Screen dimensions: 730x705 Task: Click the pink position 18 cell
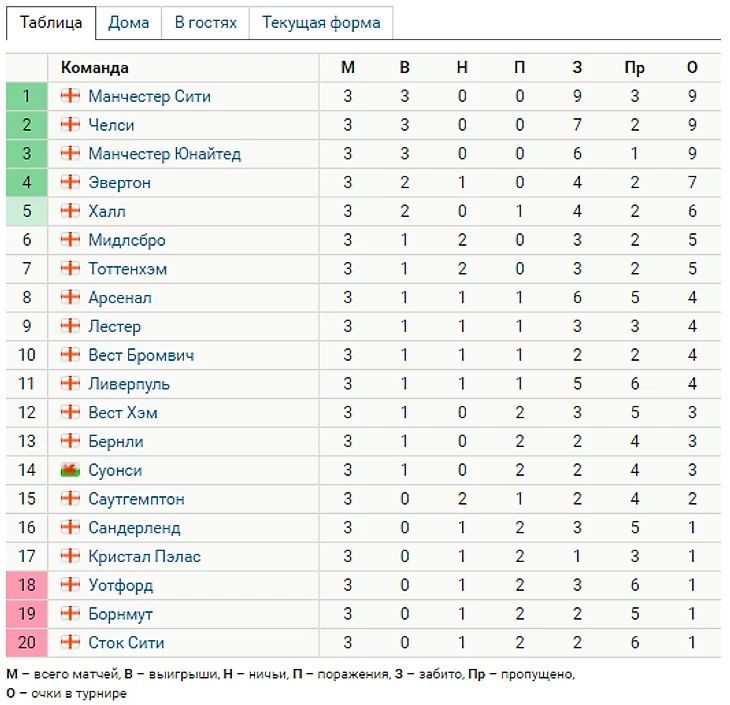click(27, 586)
